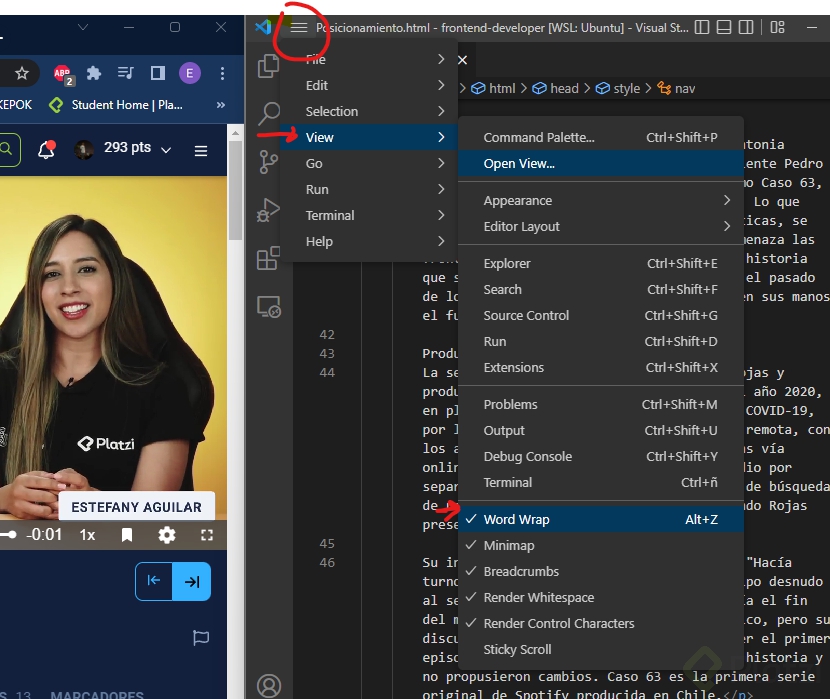Add a bookmark in video player
The height and width of the screenshot is (699, 830).
[x=127, y=535]
